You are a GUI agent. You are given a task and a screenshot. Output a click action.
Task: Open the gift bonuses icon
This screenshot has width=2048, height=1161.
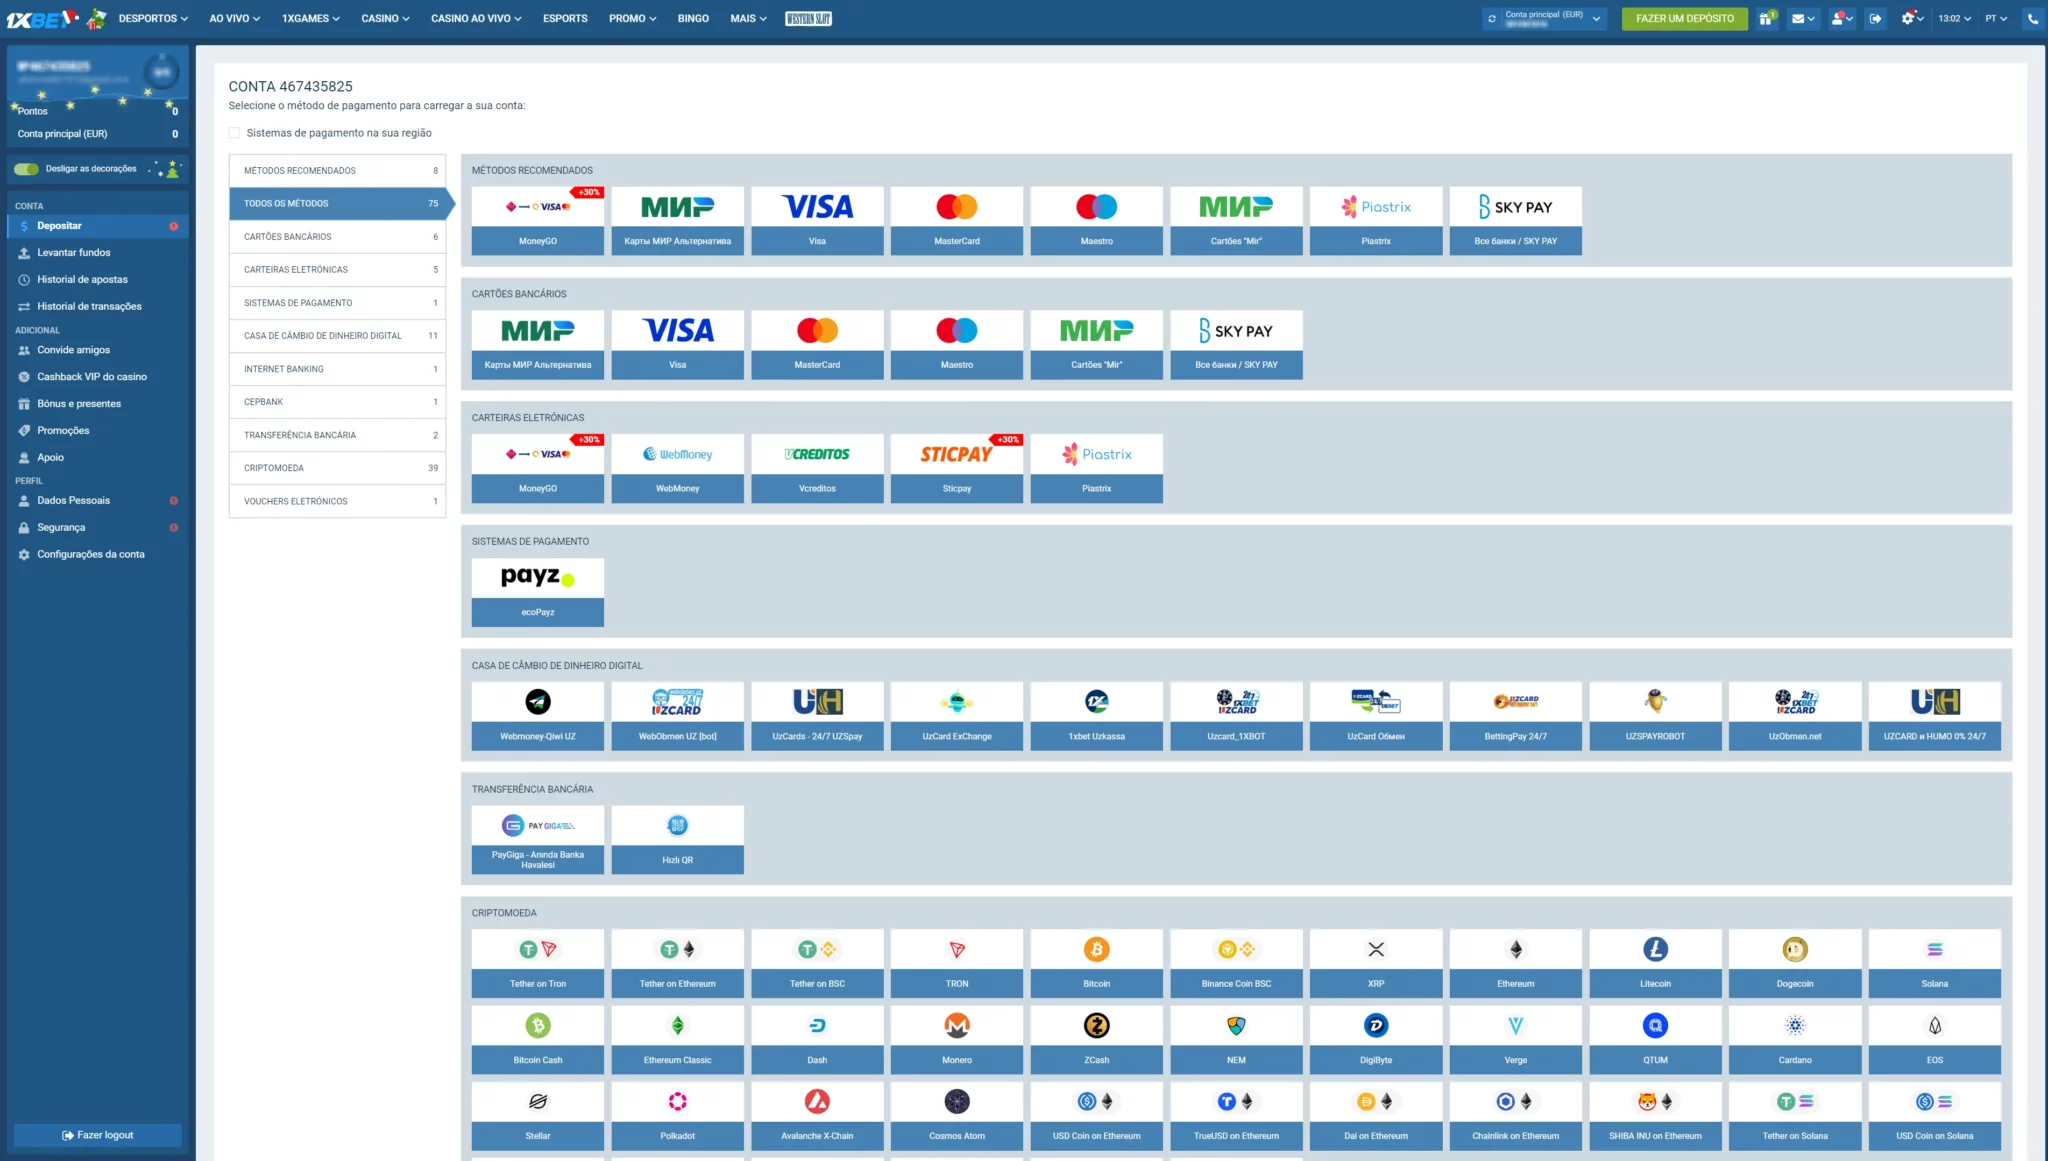pyautogui.click(x=1767, y=18)
